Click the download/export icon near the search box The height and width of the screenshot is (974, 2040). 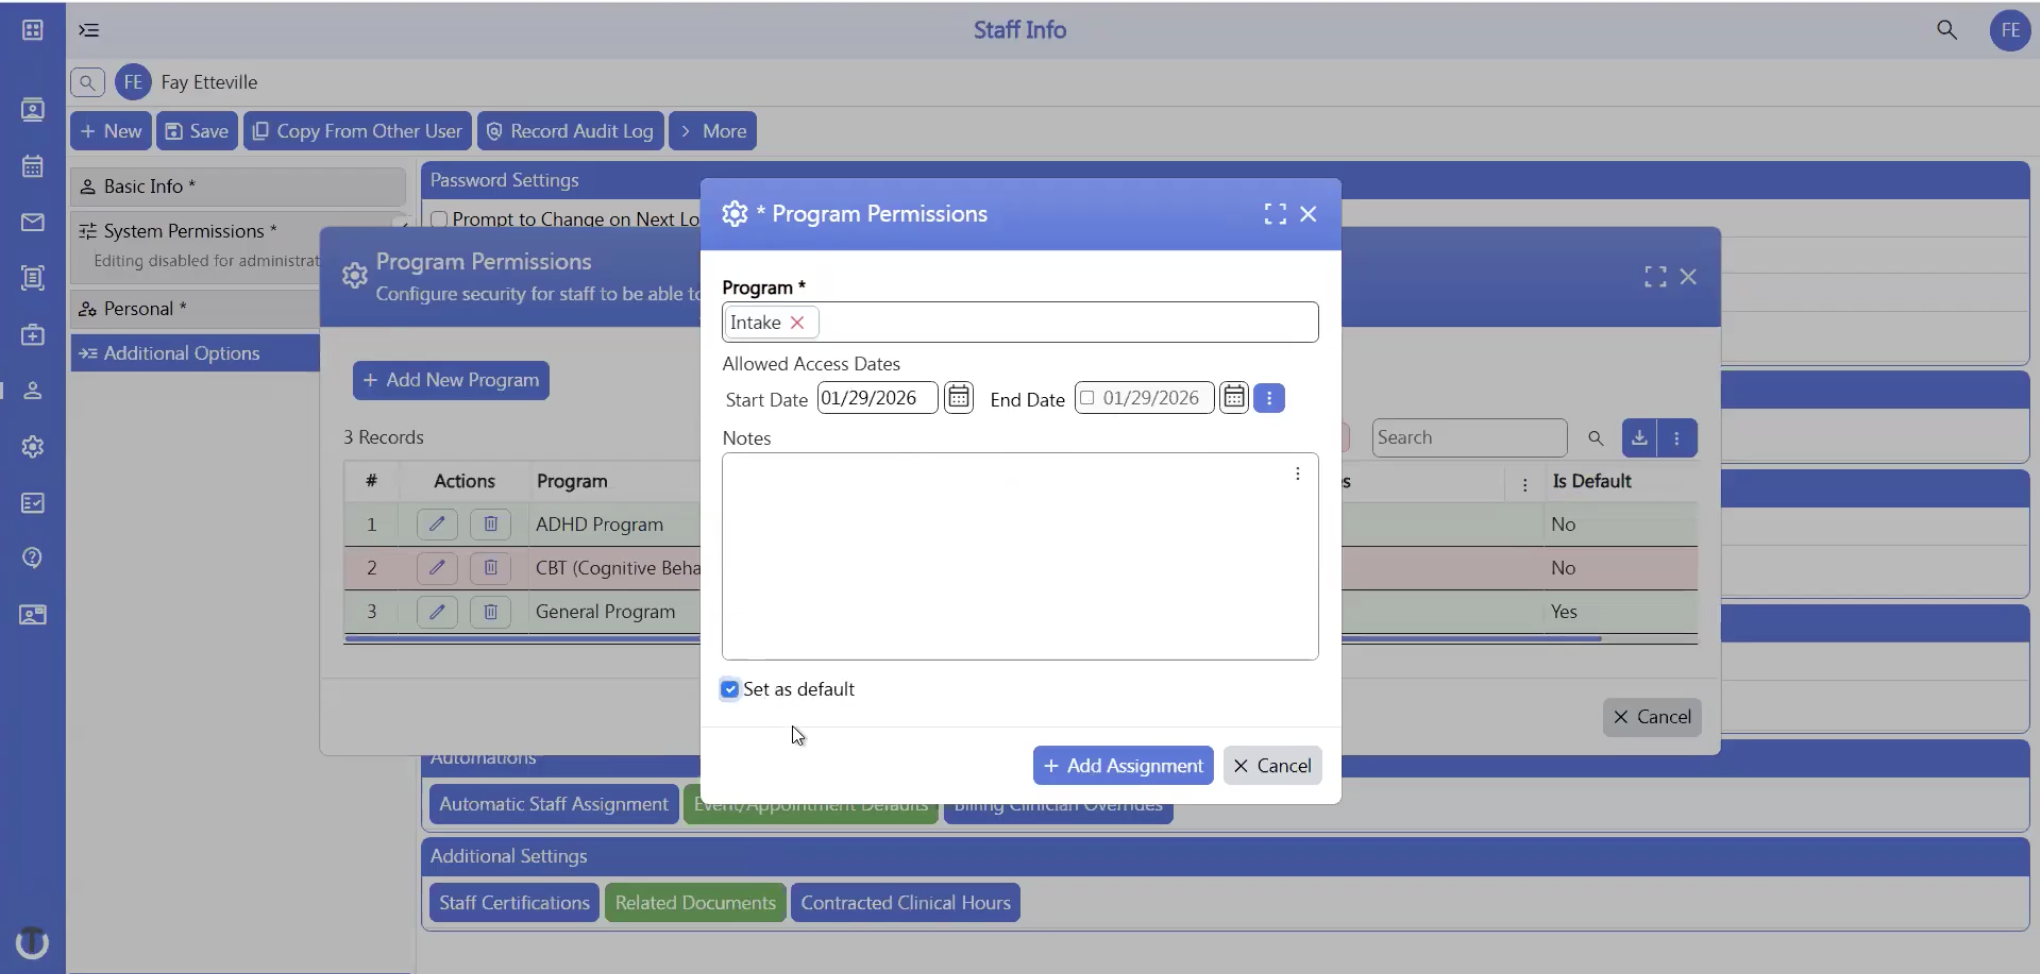pyautogui.click(x=1639, y=437)
